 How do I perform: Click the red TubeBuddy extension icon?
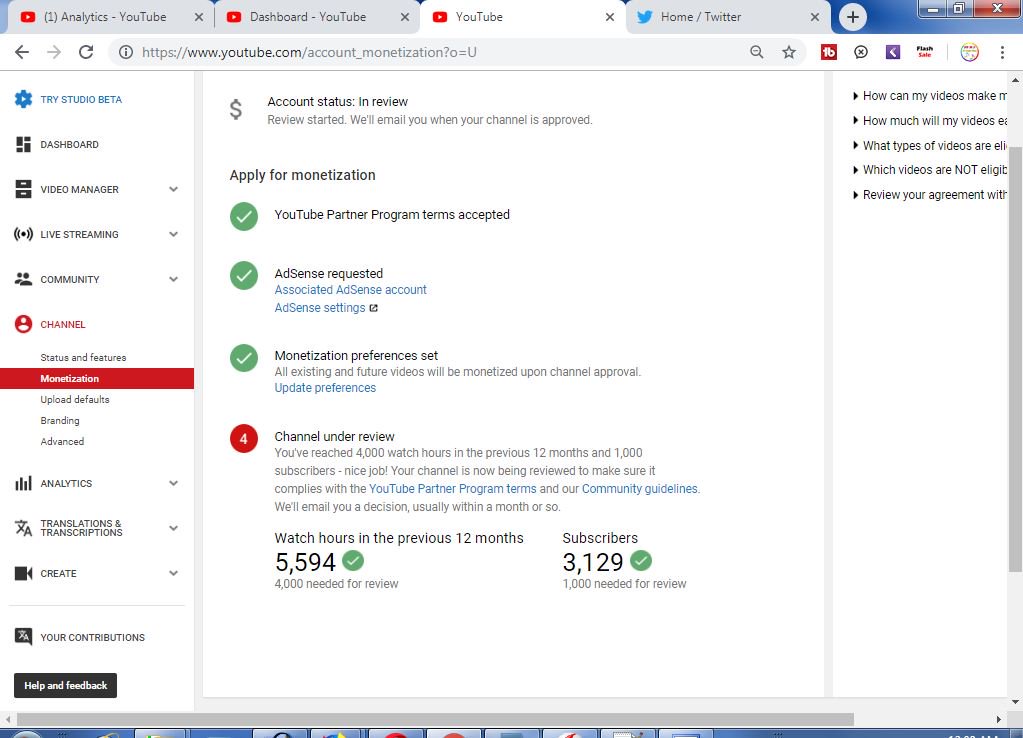tap(829, 52)
